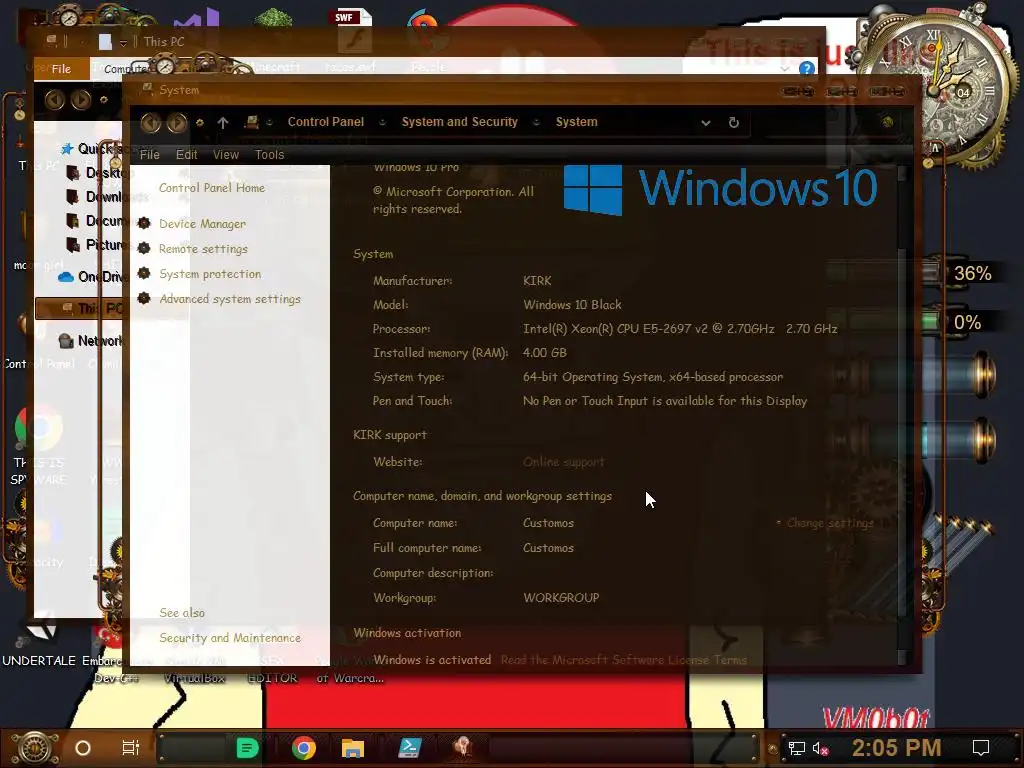Open recent locations arrow in System window
Viewport: 1024px width, 768px height.
pos(200,123)
